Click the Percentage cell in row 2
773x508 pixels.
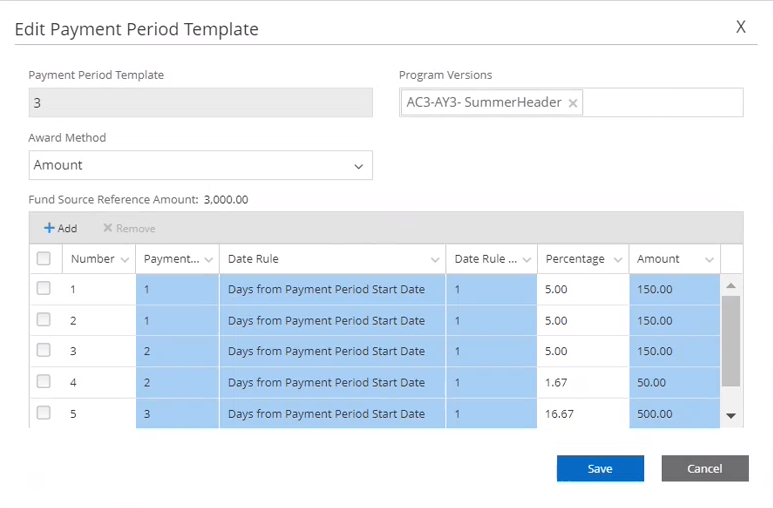pos(583,321)
